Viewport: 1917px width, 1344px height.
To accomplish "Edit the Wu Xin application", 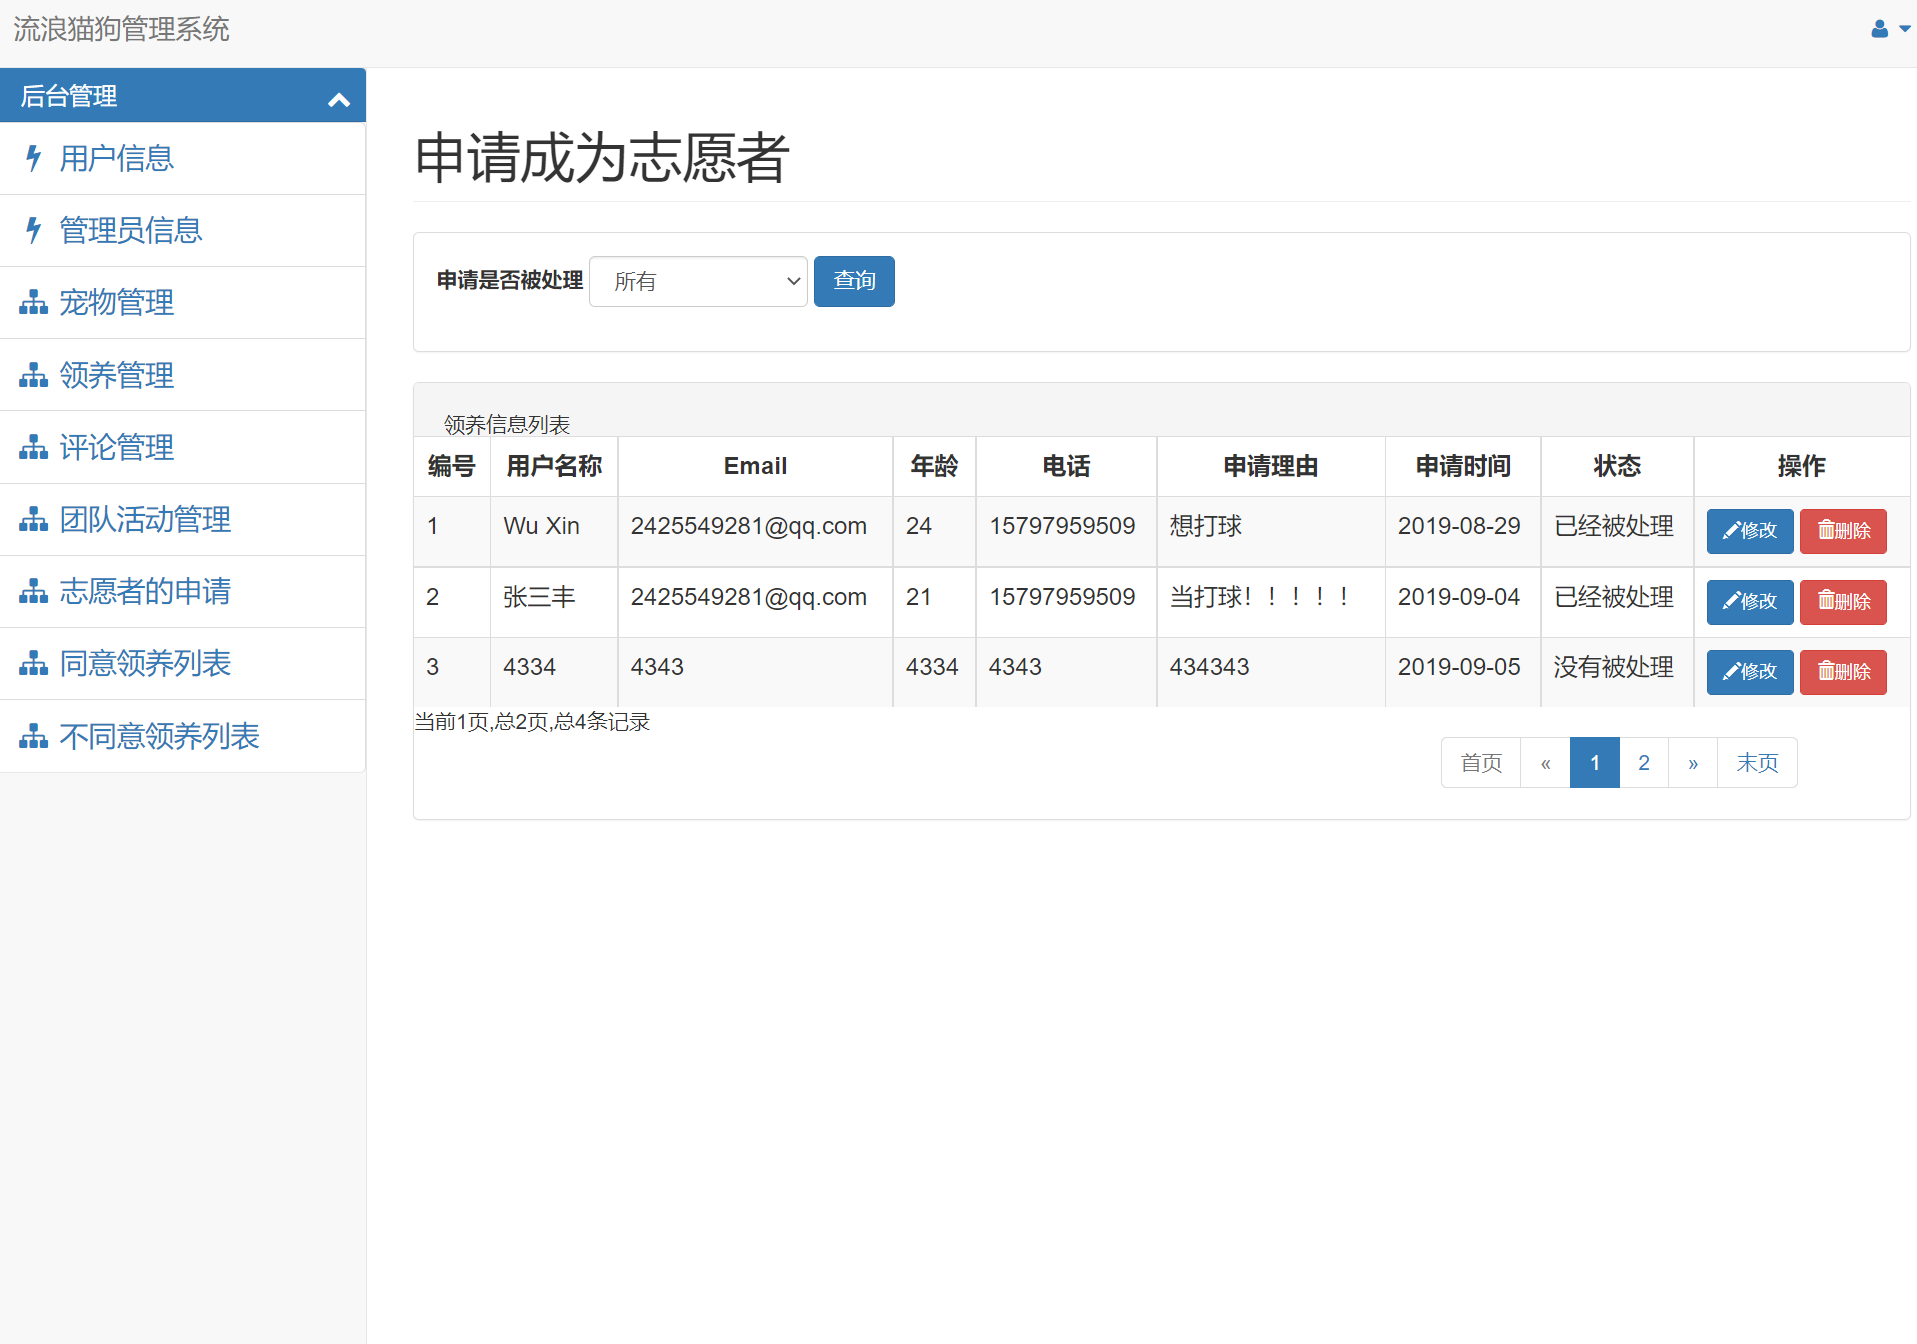I will click(x=1749, y=531).
